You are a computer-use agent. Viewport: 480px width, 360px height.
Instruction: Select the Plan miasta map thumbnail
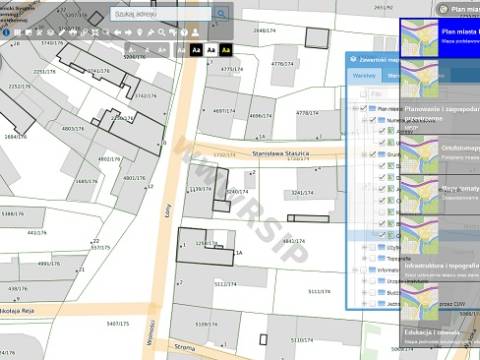click(419, 38)
